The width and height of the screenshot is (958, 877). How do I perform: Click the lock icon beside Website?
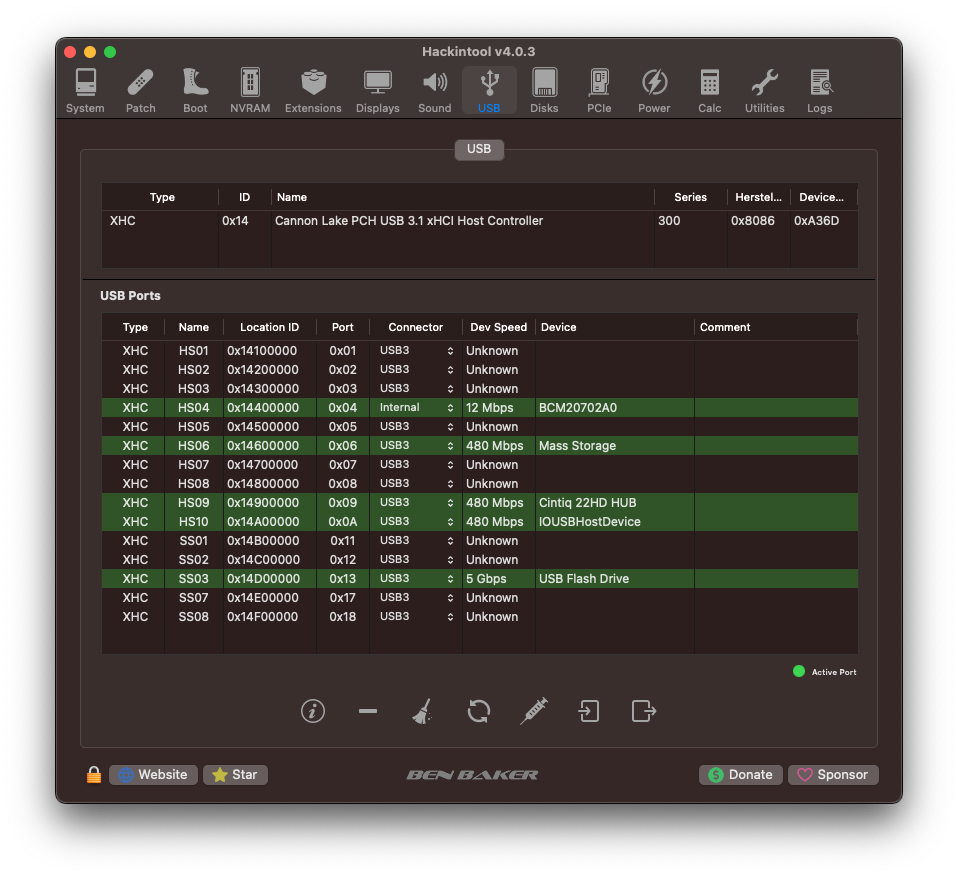pos(94,775)
